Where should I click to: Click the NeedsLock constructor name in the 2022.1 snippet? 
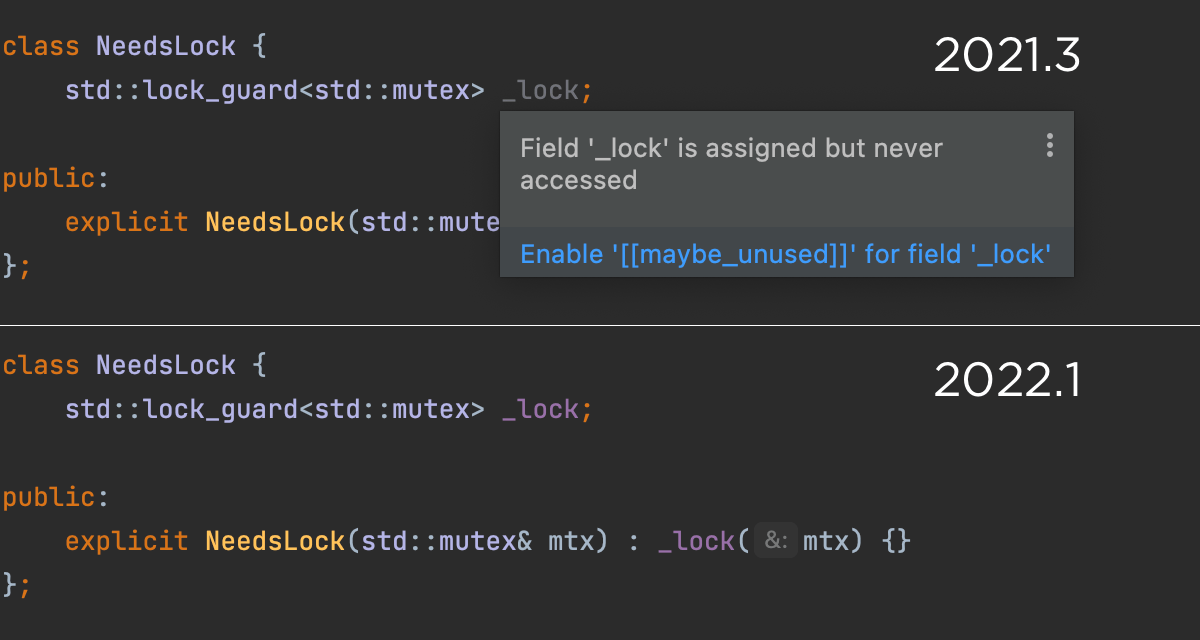click(x=275, y=541)
